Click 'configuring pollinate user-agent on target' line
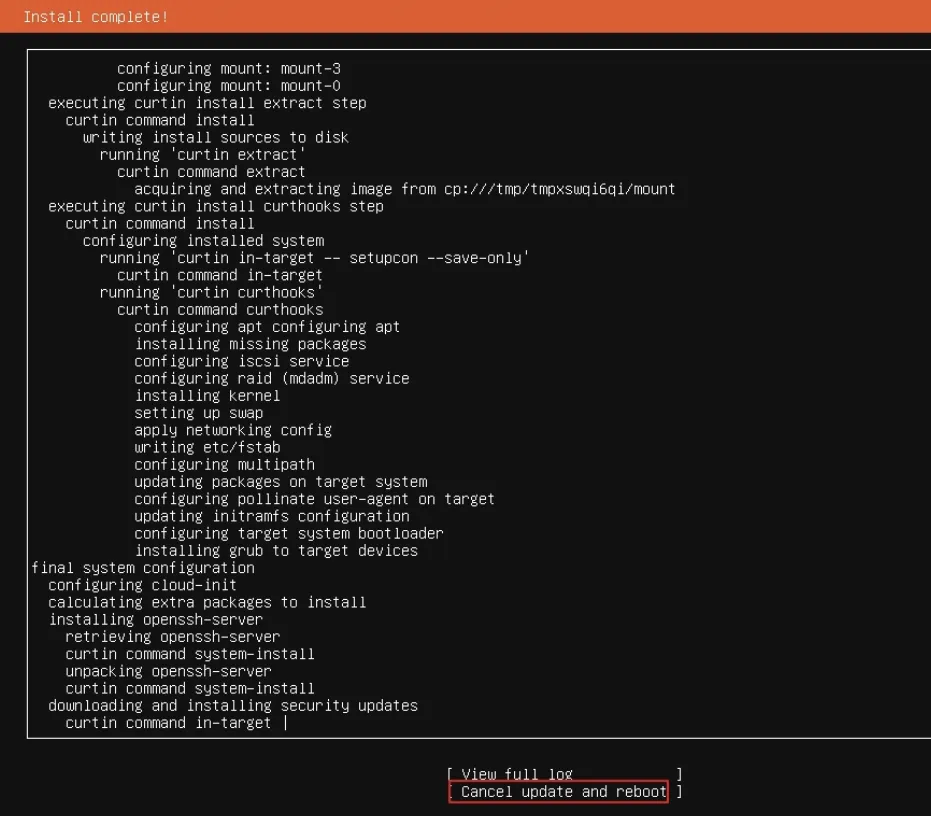This screenshot has height=816, width=931. click(x=314, y=499)
